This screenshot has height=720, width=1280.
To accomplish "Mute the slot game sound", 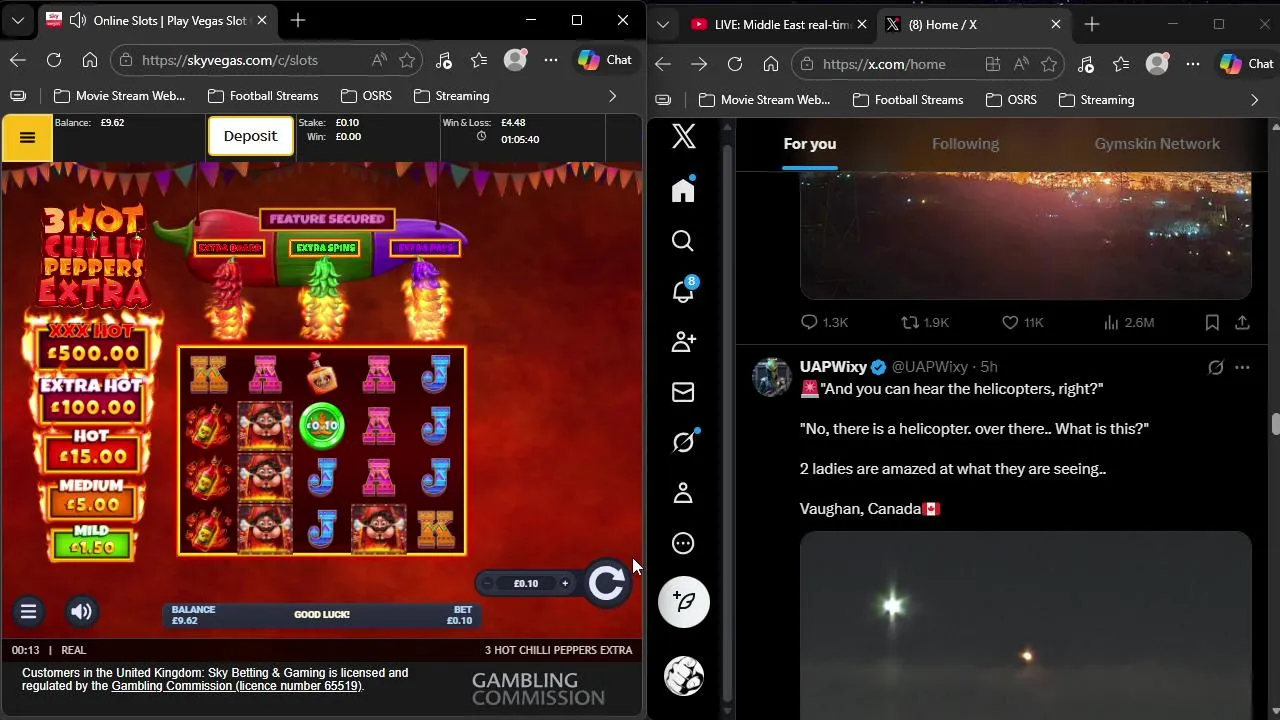I will click(82, 612).
